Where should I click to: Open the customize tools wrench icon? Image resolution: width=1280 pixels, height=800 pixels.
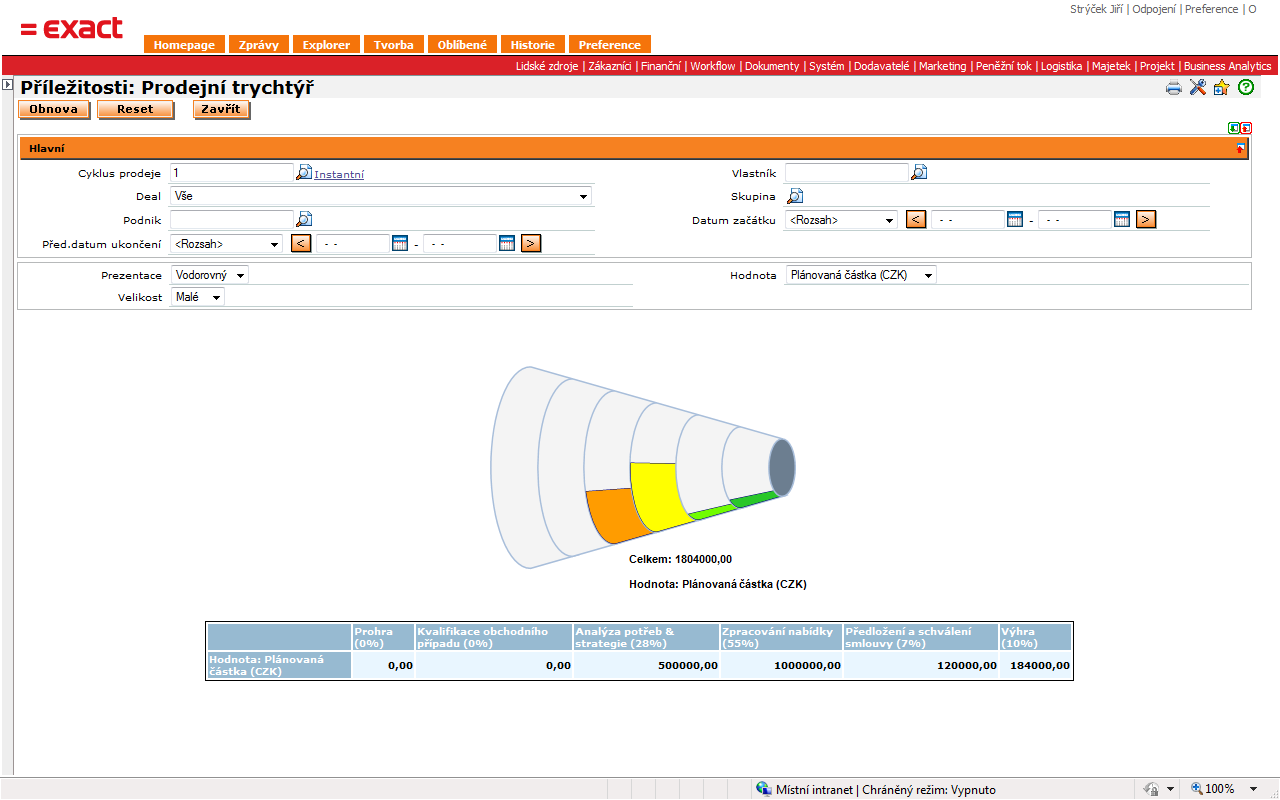pos(1198,87)
